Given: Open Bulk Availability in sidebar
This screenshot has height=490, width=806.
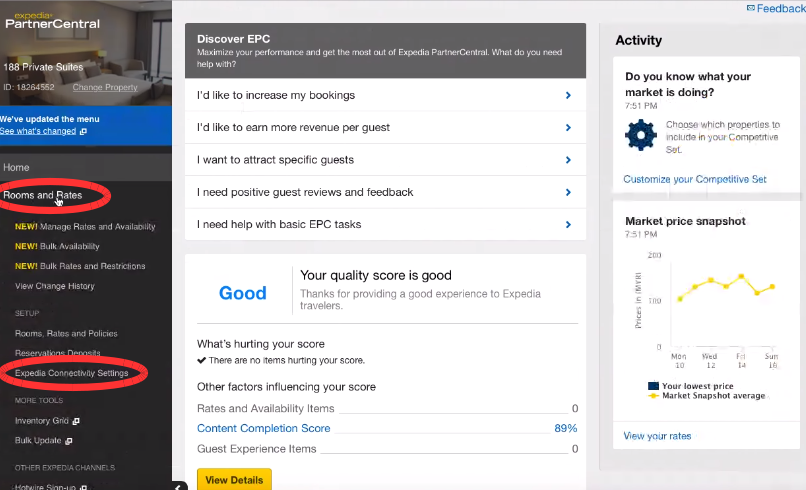Looking at the screenshot, I should [x=57, y=246].
